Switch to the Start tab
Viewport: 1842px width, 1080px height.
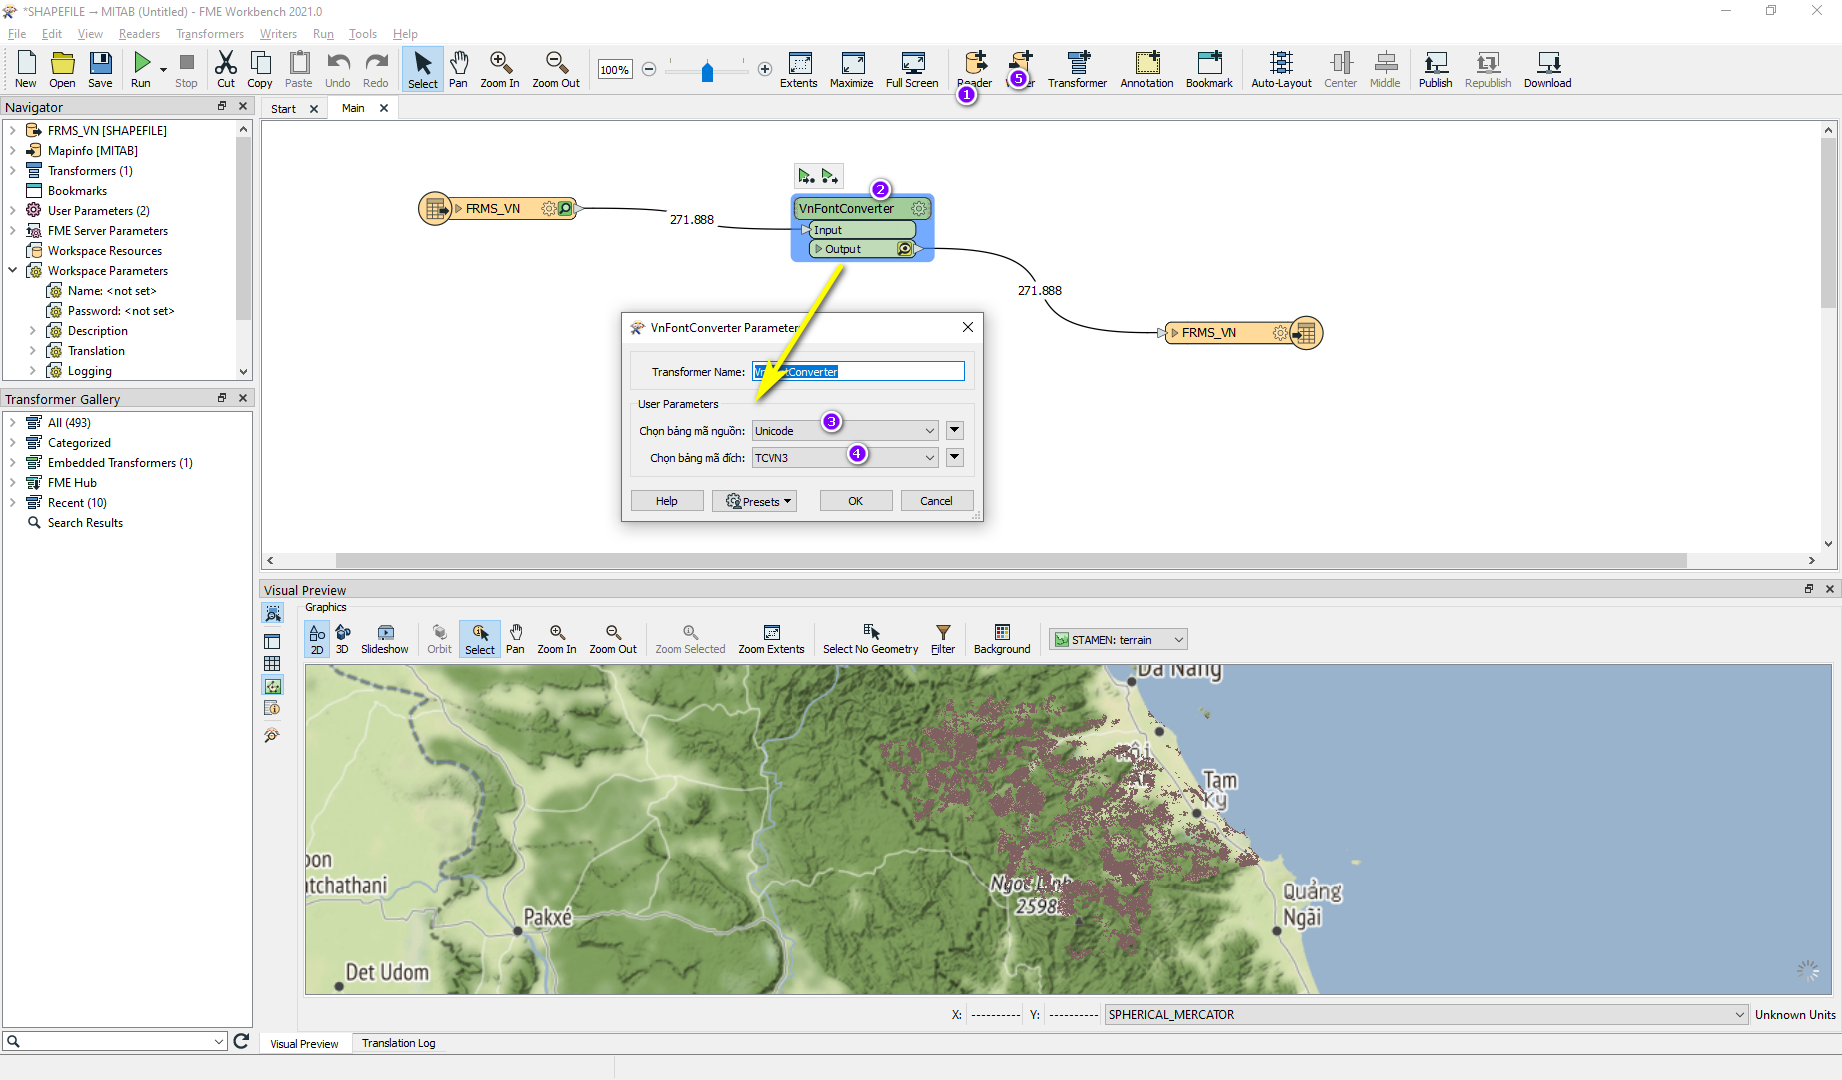(x=283, y=109)
